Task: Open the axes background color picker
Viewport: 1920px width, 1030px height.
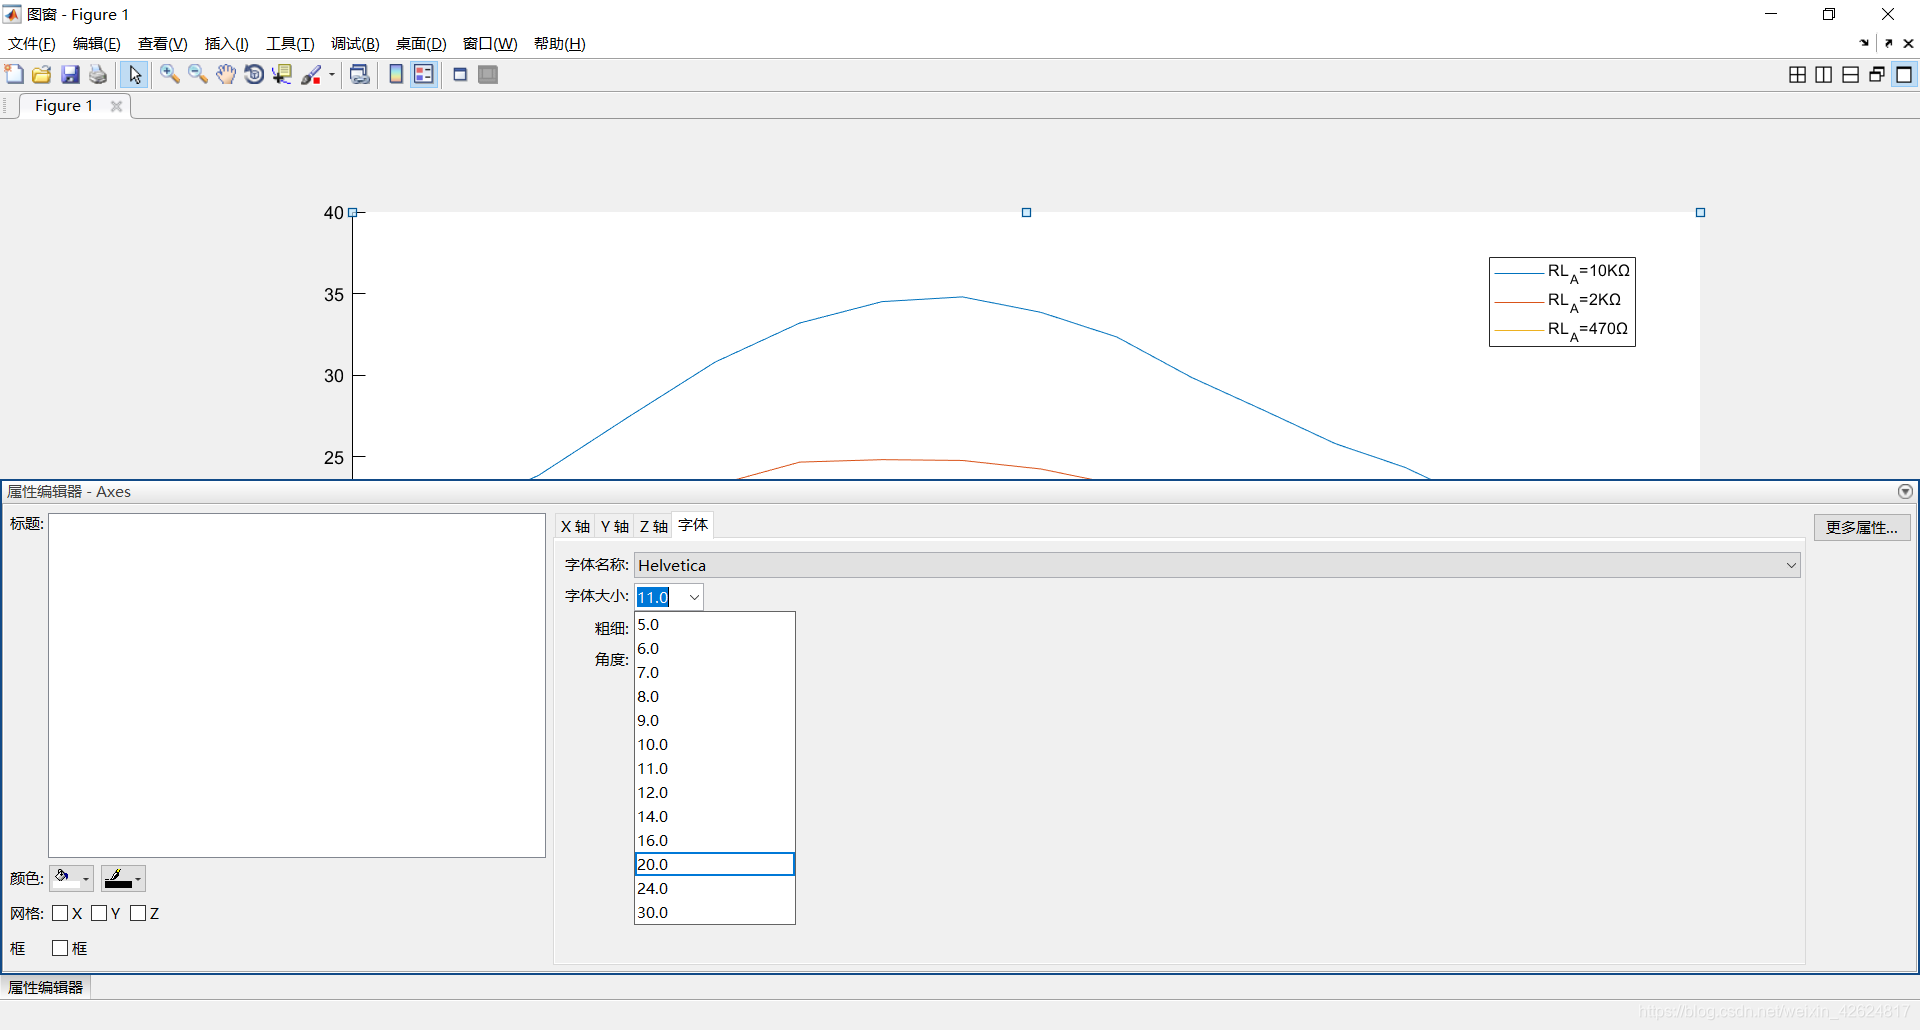Action: pyautogui.click(x=71, y=878)
